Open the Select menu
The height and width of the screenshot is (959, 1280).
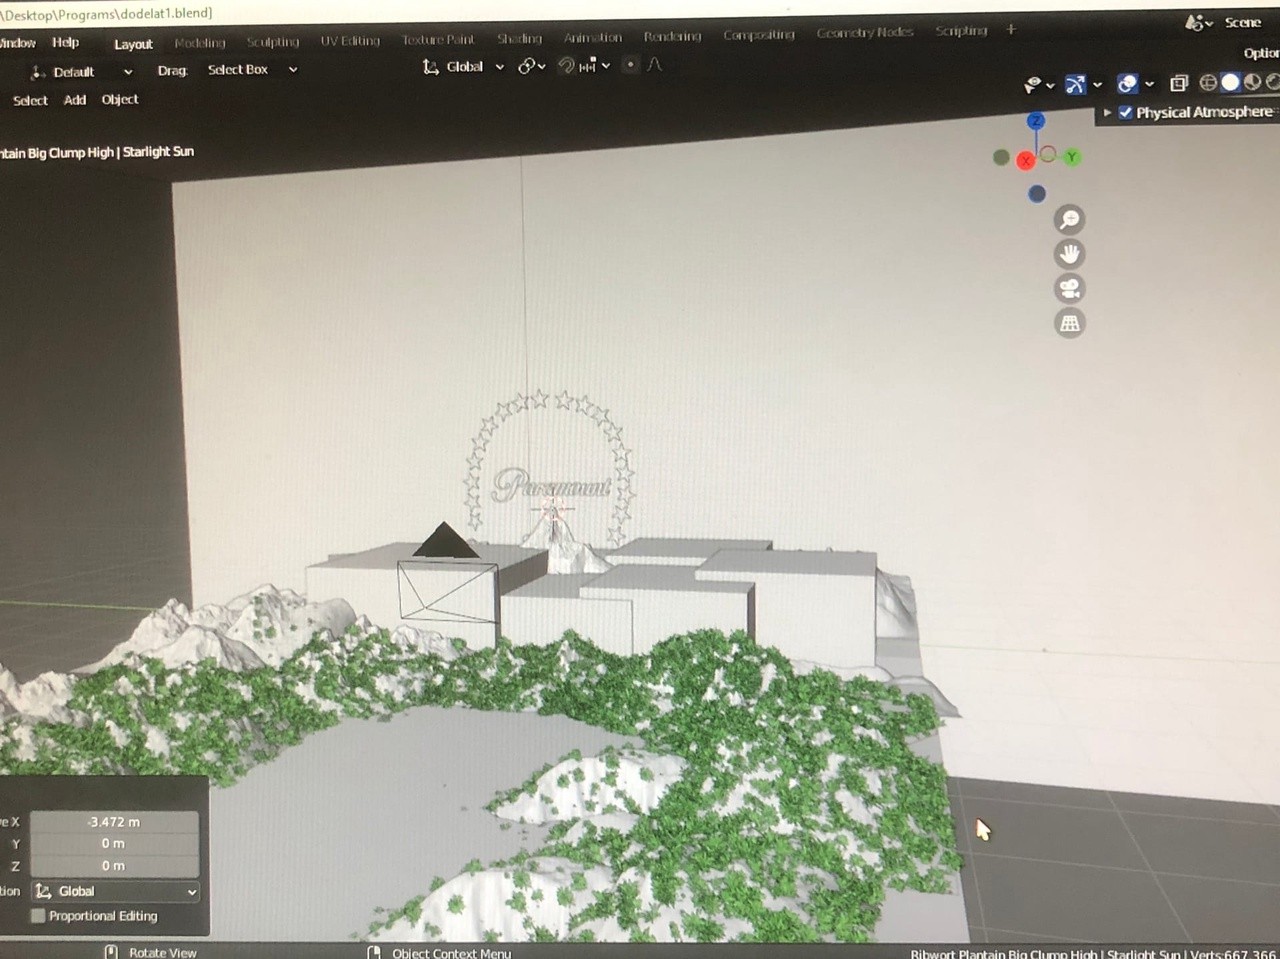click(30, 101)
